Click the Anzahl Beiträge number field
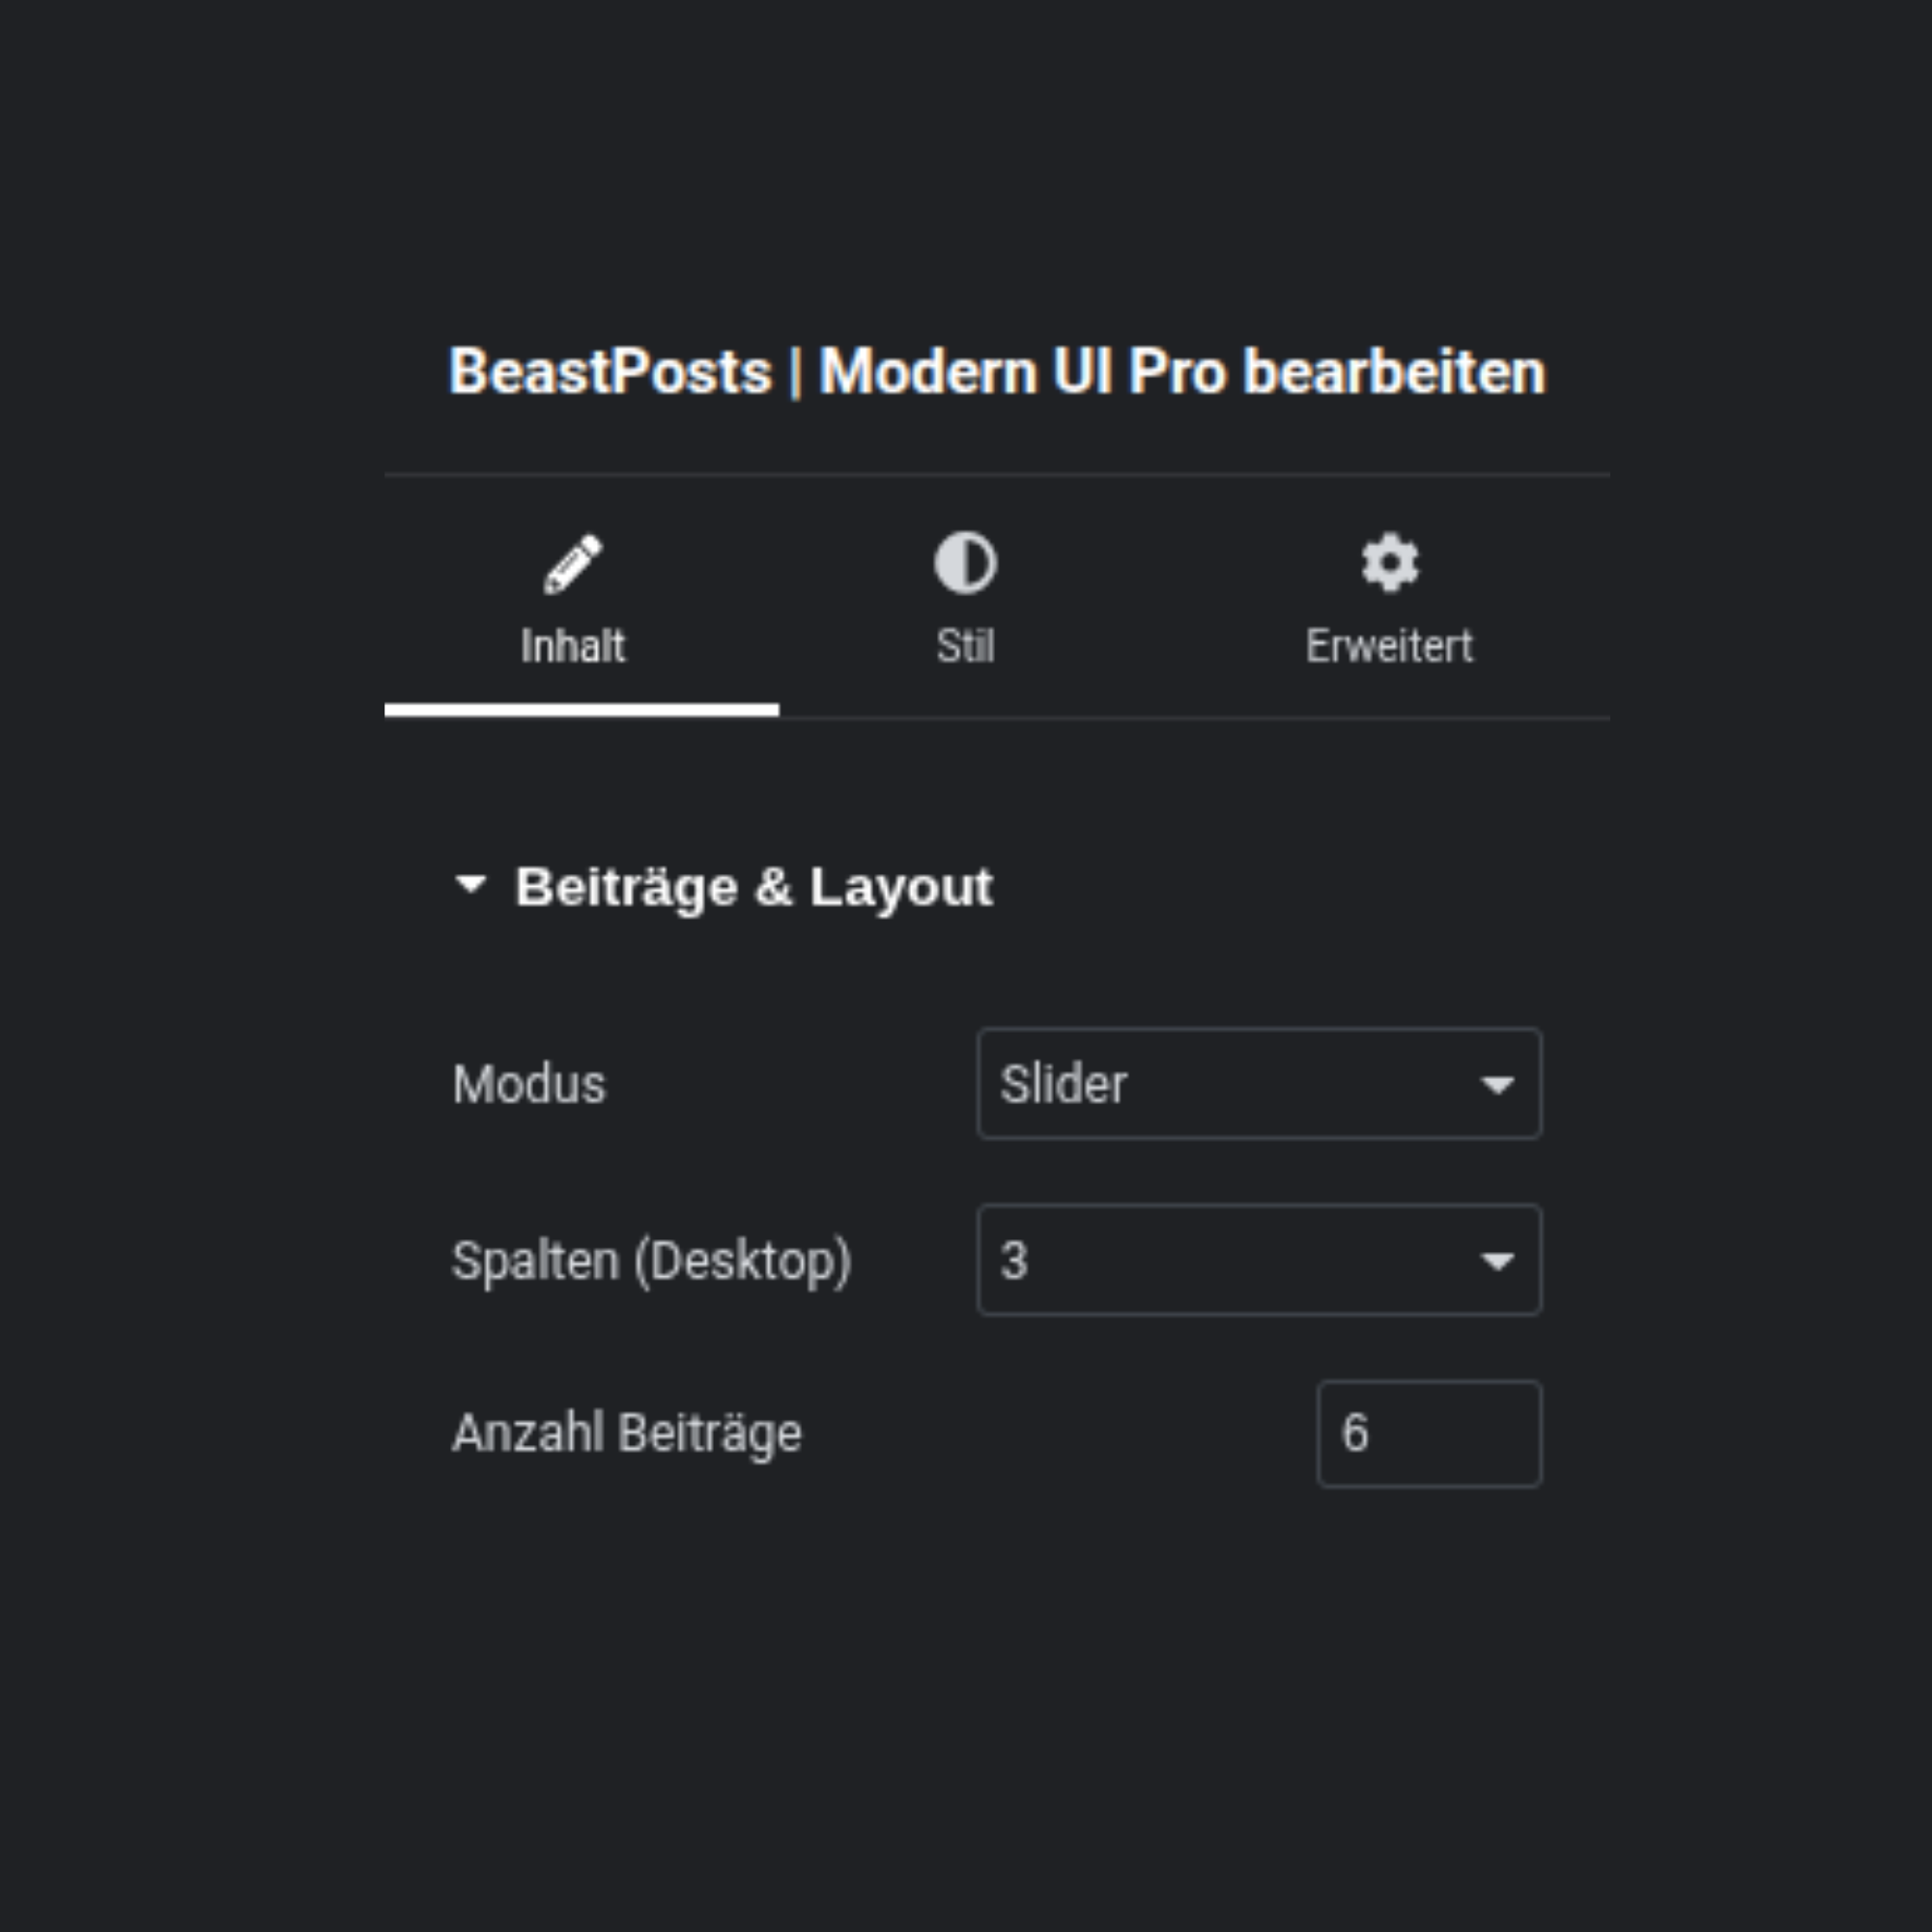 (x=1428, y=1434)
